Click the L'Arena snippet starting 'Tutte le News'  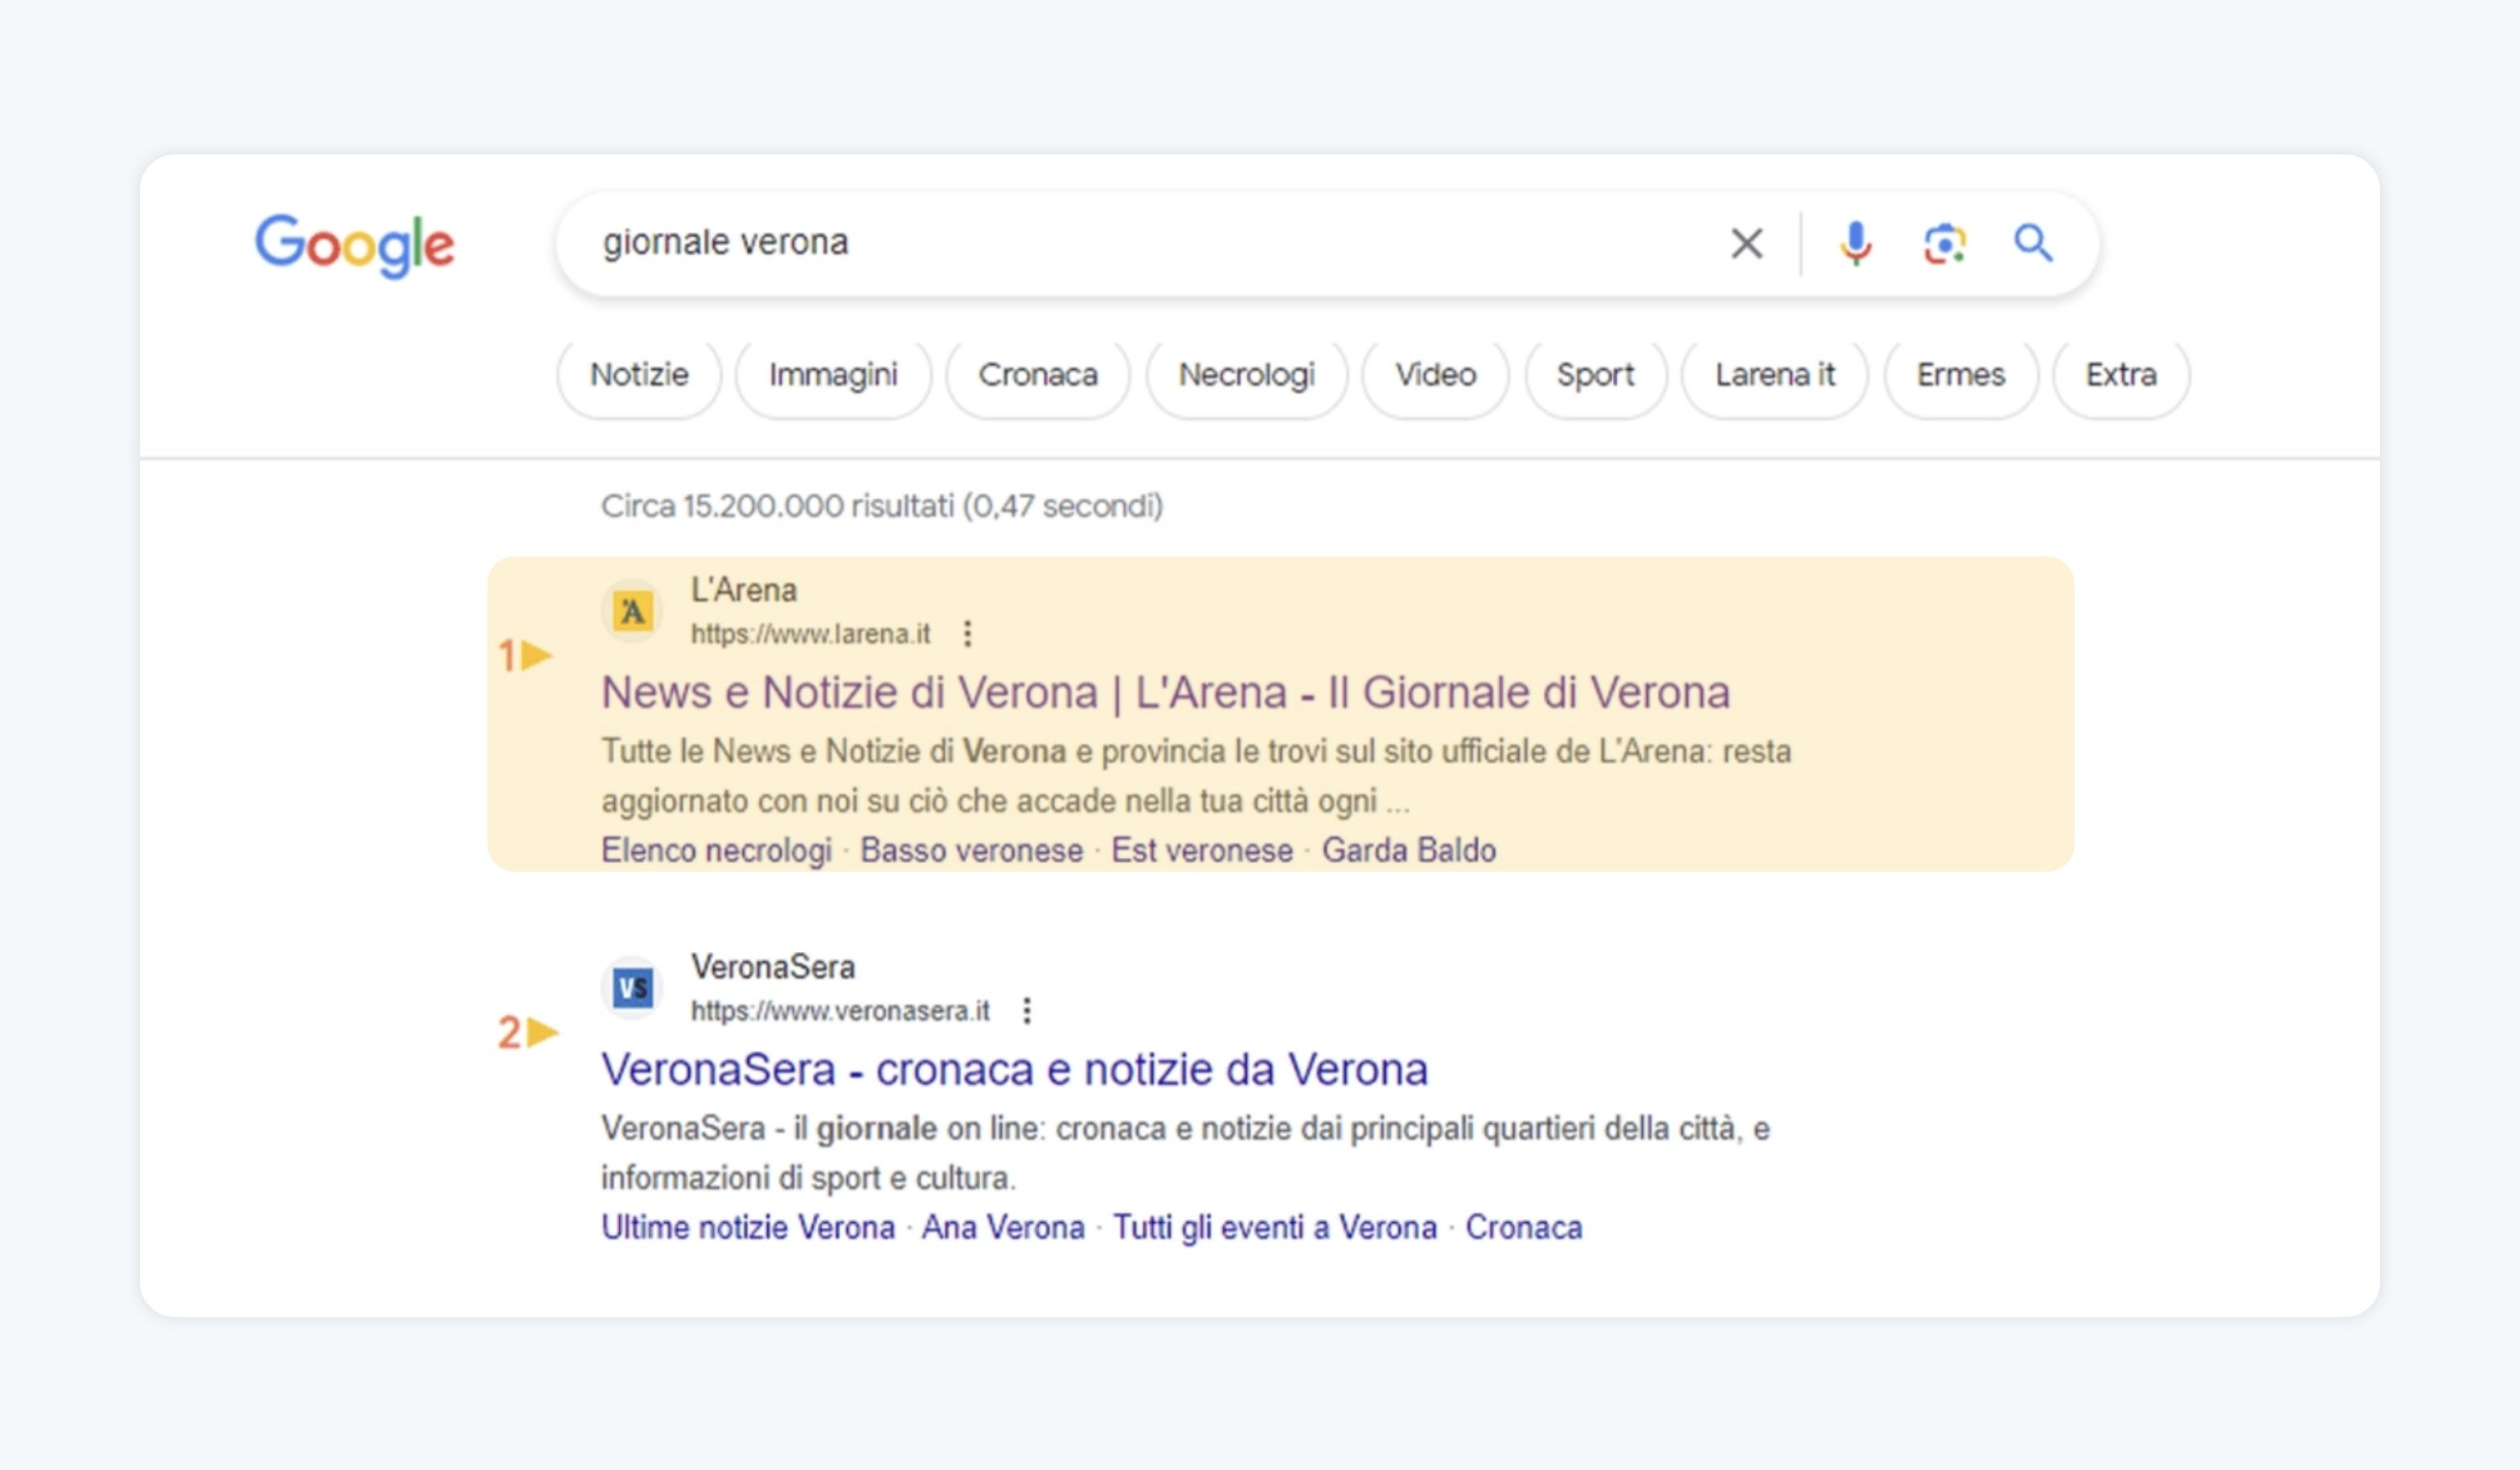point(1196,776)
